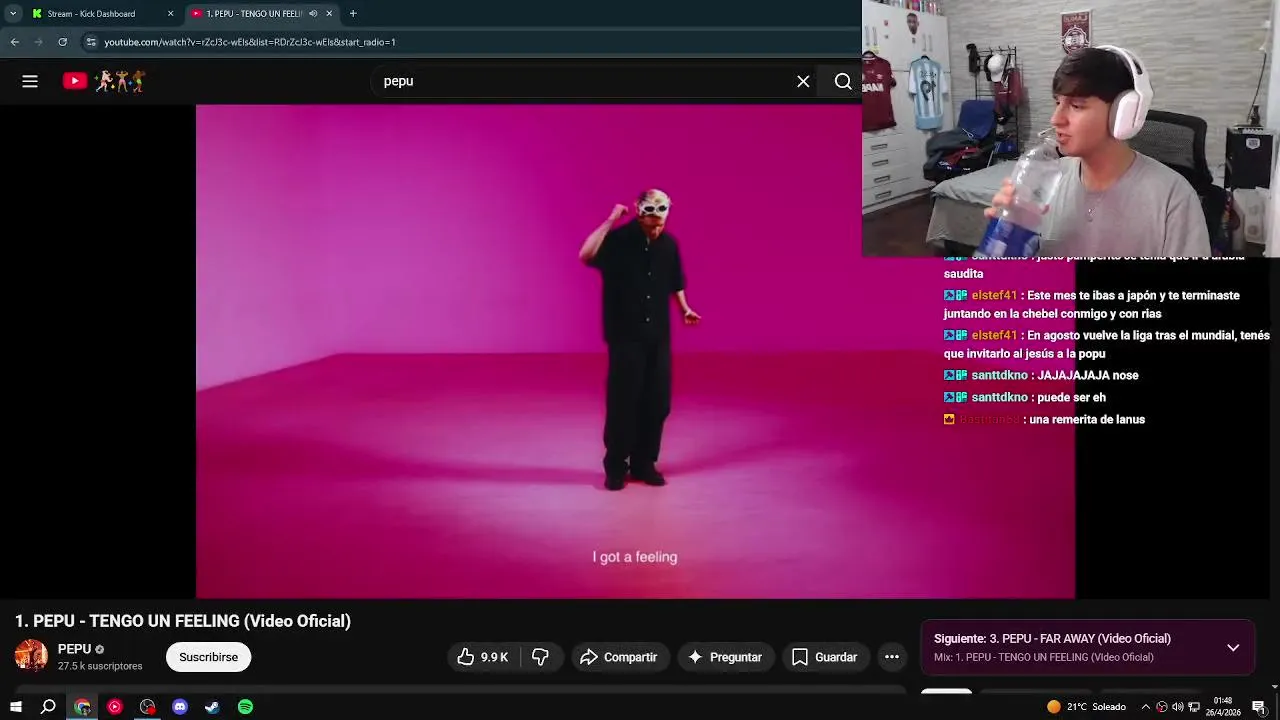Viewport: 1280px width, 720px height.
Task: Reload the current page
Action: (62, 42)
